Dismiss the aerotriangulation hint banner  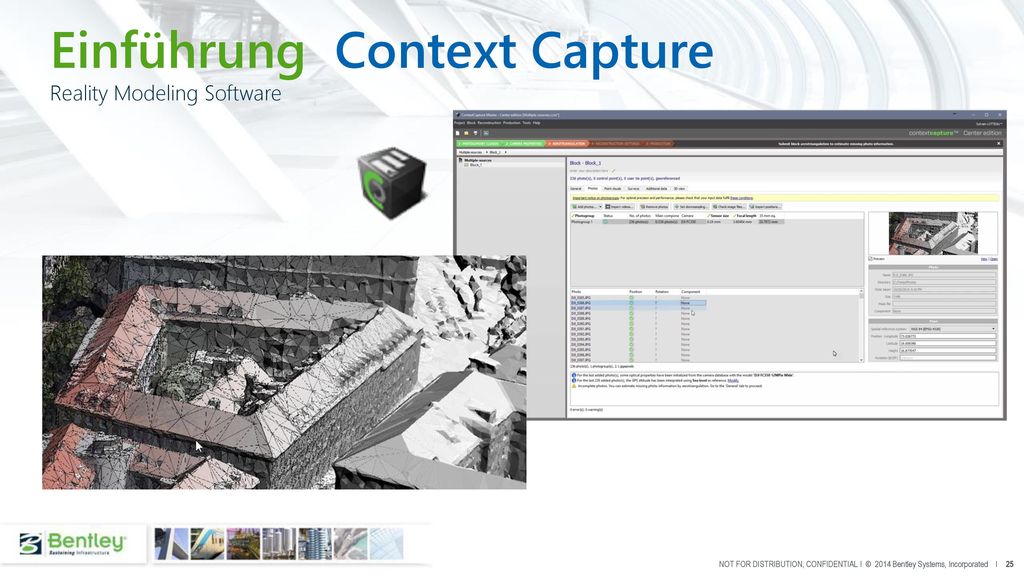pyautogui.click(x=999, y=144)
